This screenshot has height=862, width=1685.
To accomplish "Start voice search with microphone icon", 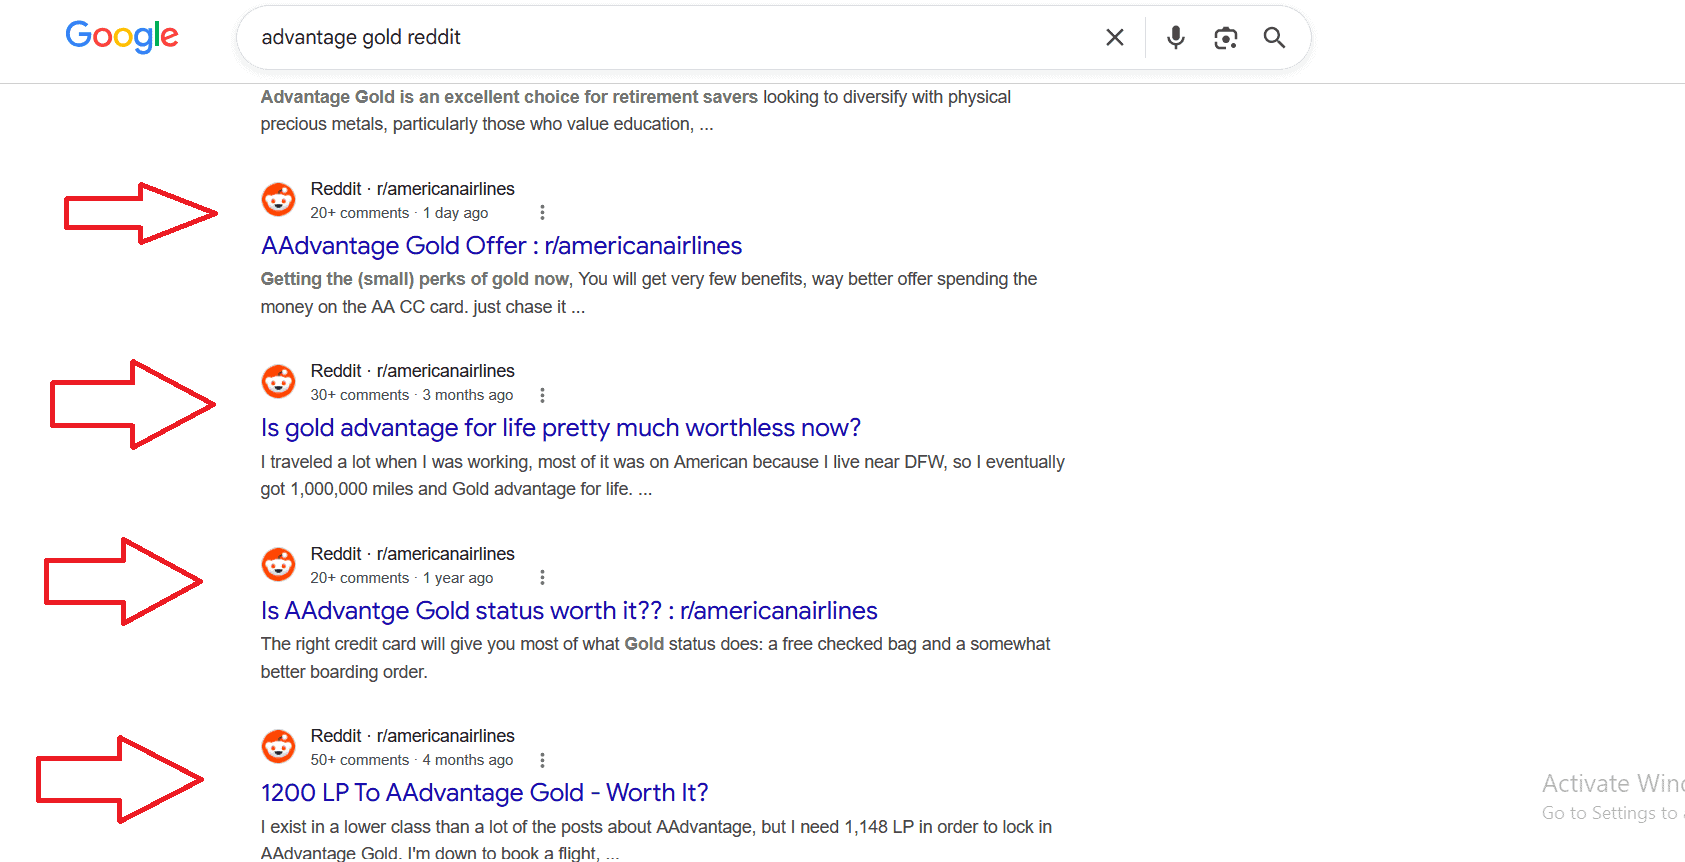I will (1176, 37).
